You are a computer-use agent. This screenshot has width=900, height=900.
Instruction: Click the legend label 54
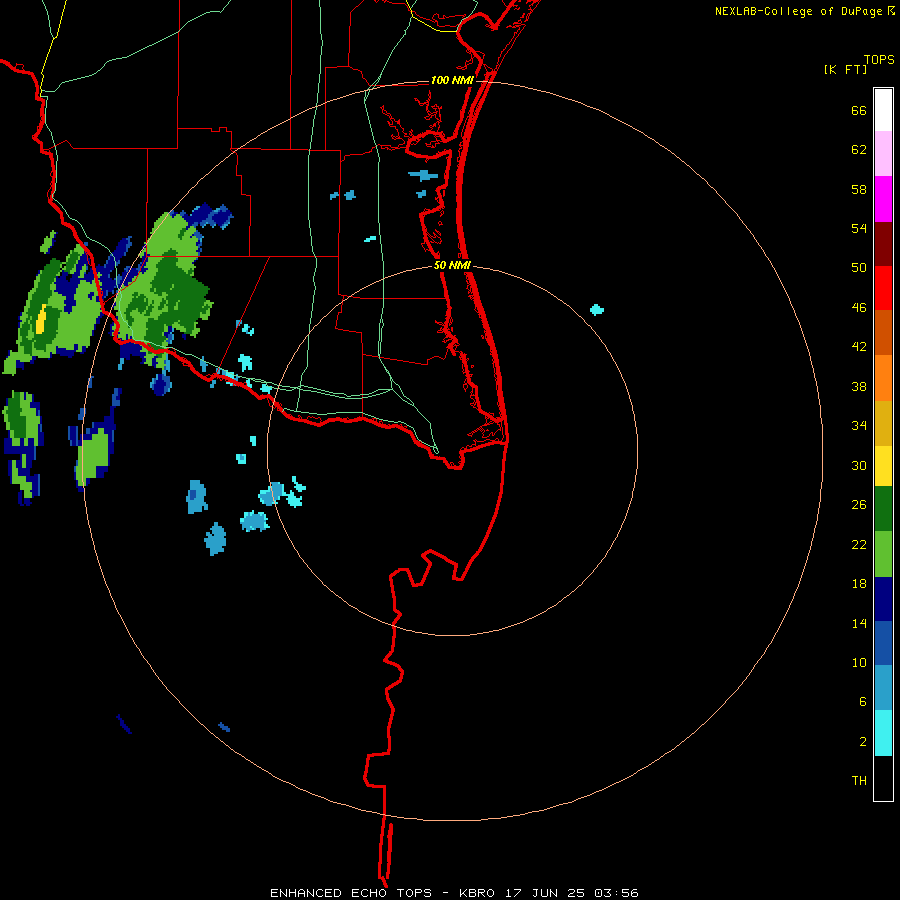(859, 228)
